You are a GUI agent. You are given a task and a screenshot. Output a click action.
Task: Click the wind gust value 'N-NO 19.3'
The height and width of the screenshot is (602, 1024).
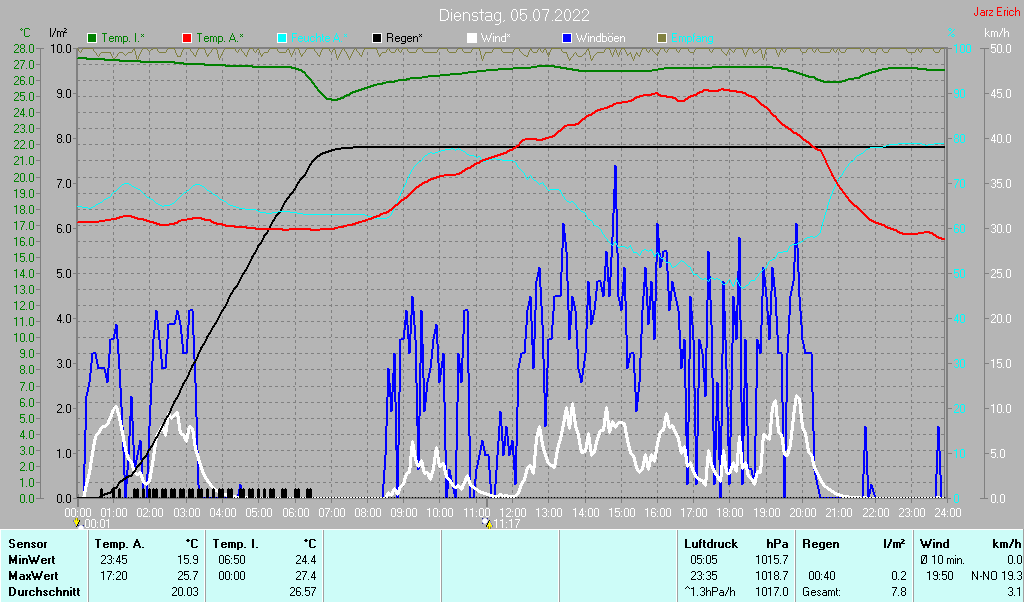pos(997,577)
